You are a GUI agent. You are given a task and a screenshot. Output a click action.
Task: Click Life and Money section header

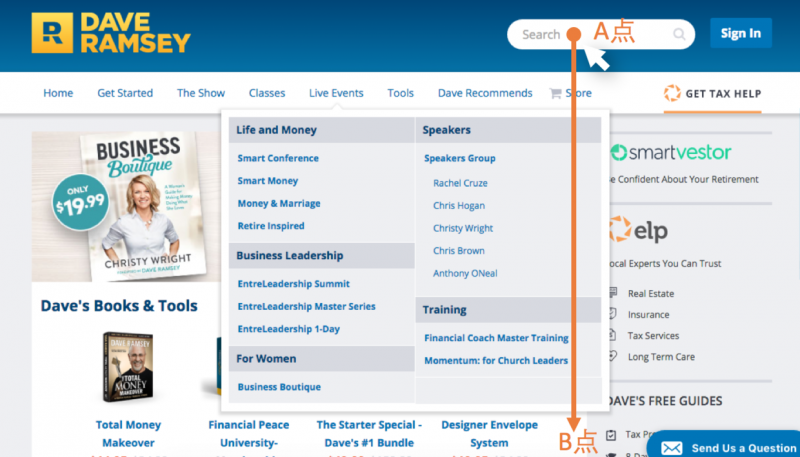pos(321,130)
